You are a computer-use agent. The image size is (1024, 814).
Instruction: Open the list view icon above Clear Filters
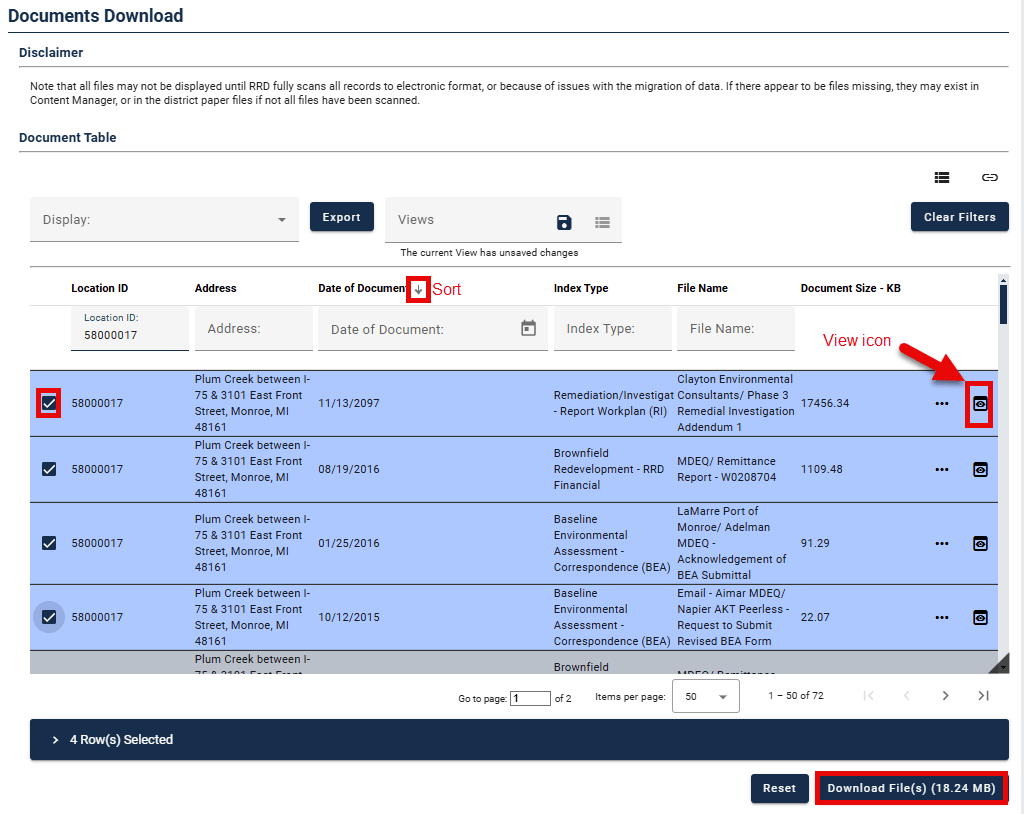tap(941, 177)
